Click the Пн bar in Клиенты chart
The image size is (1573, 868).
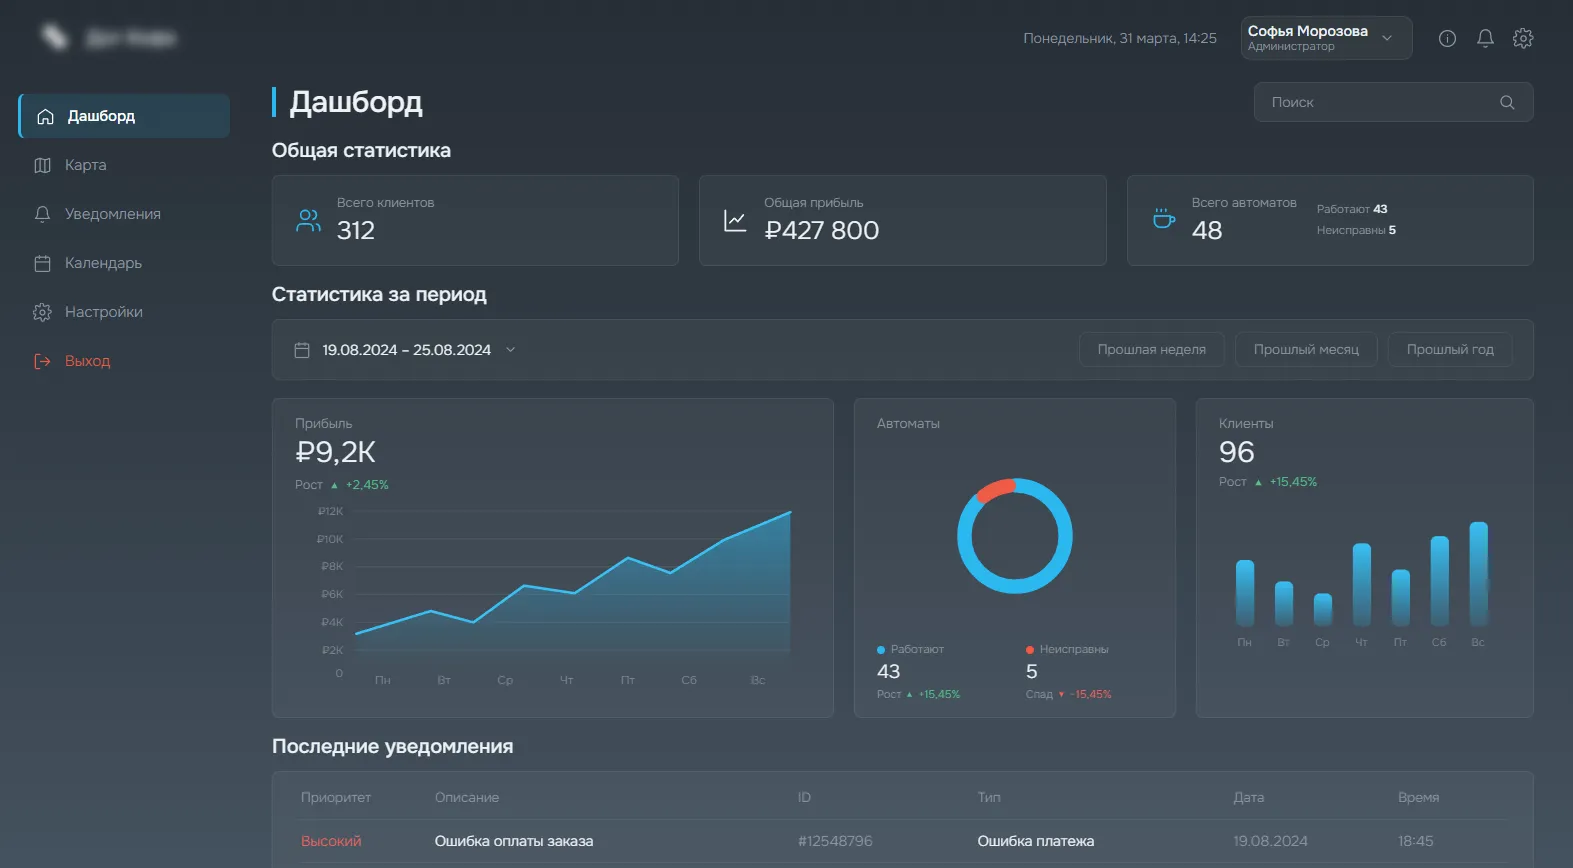pos(1245,593)
